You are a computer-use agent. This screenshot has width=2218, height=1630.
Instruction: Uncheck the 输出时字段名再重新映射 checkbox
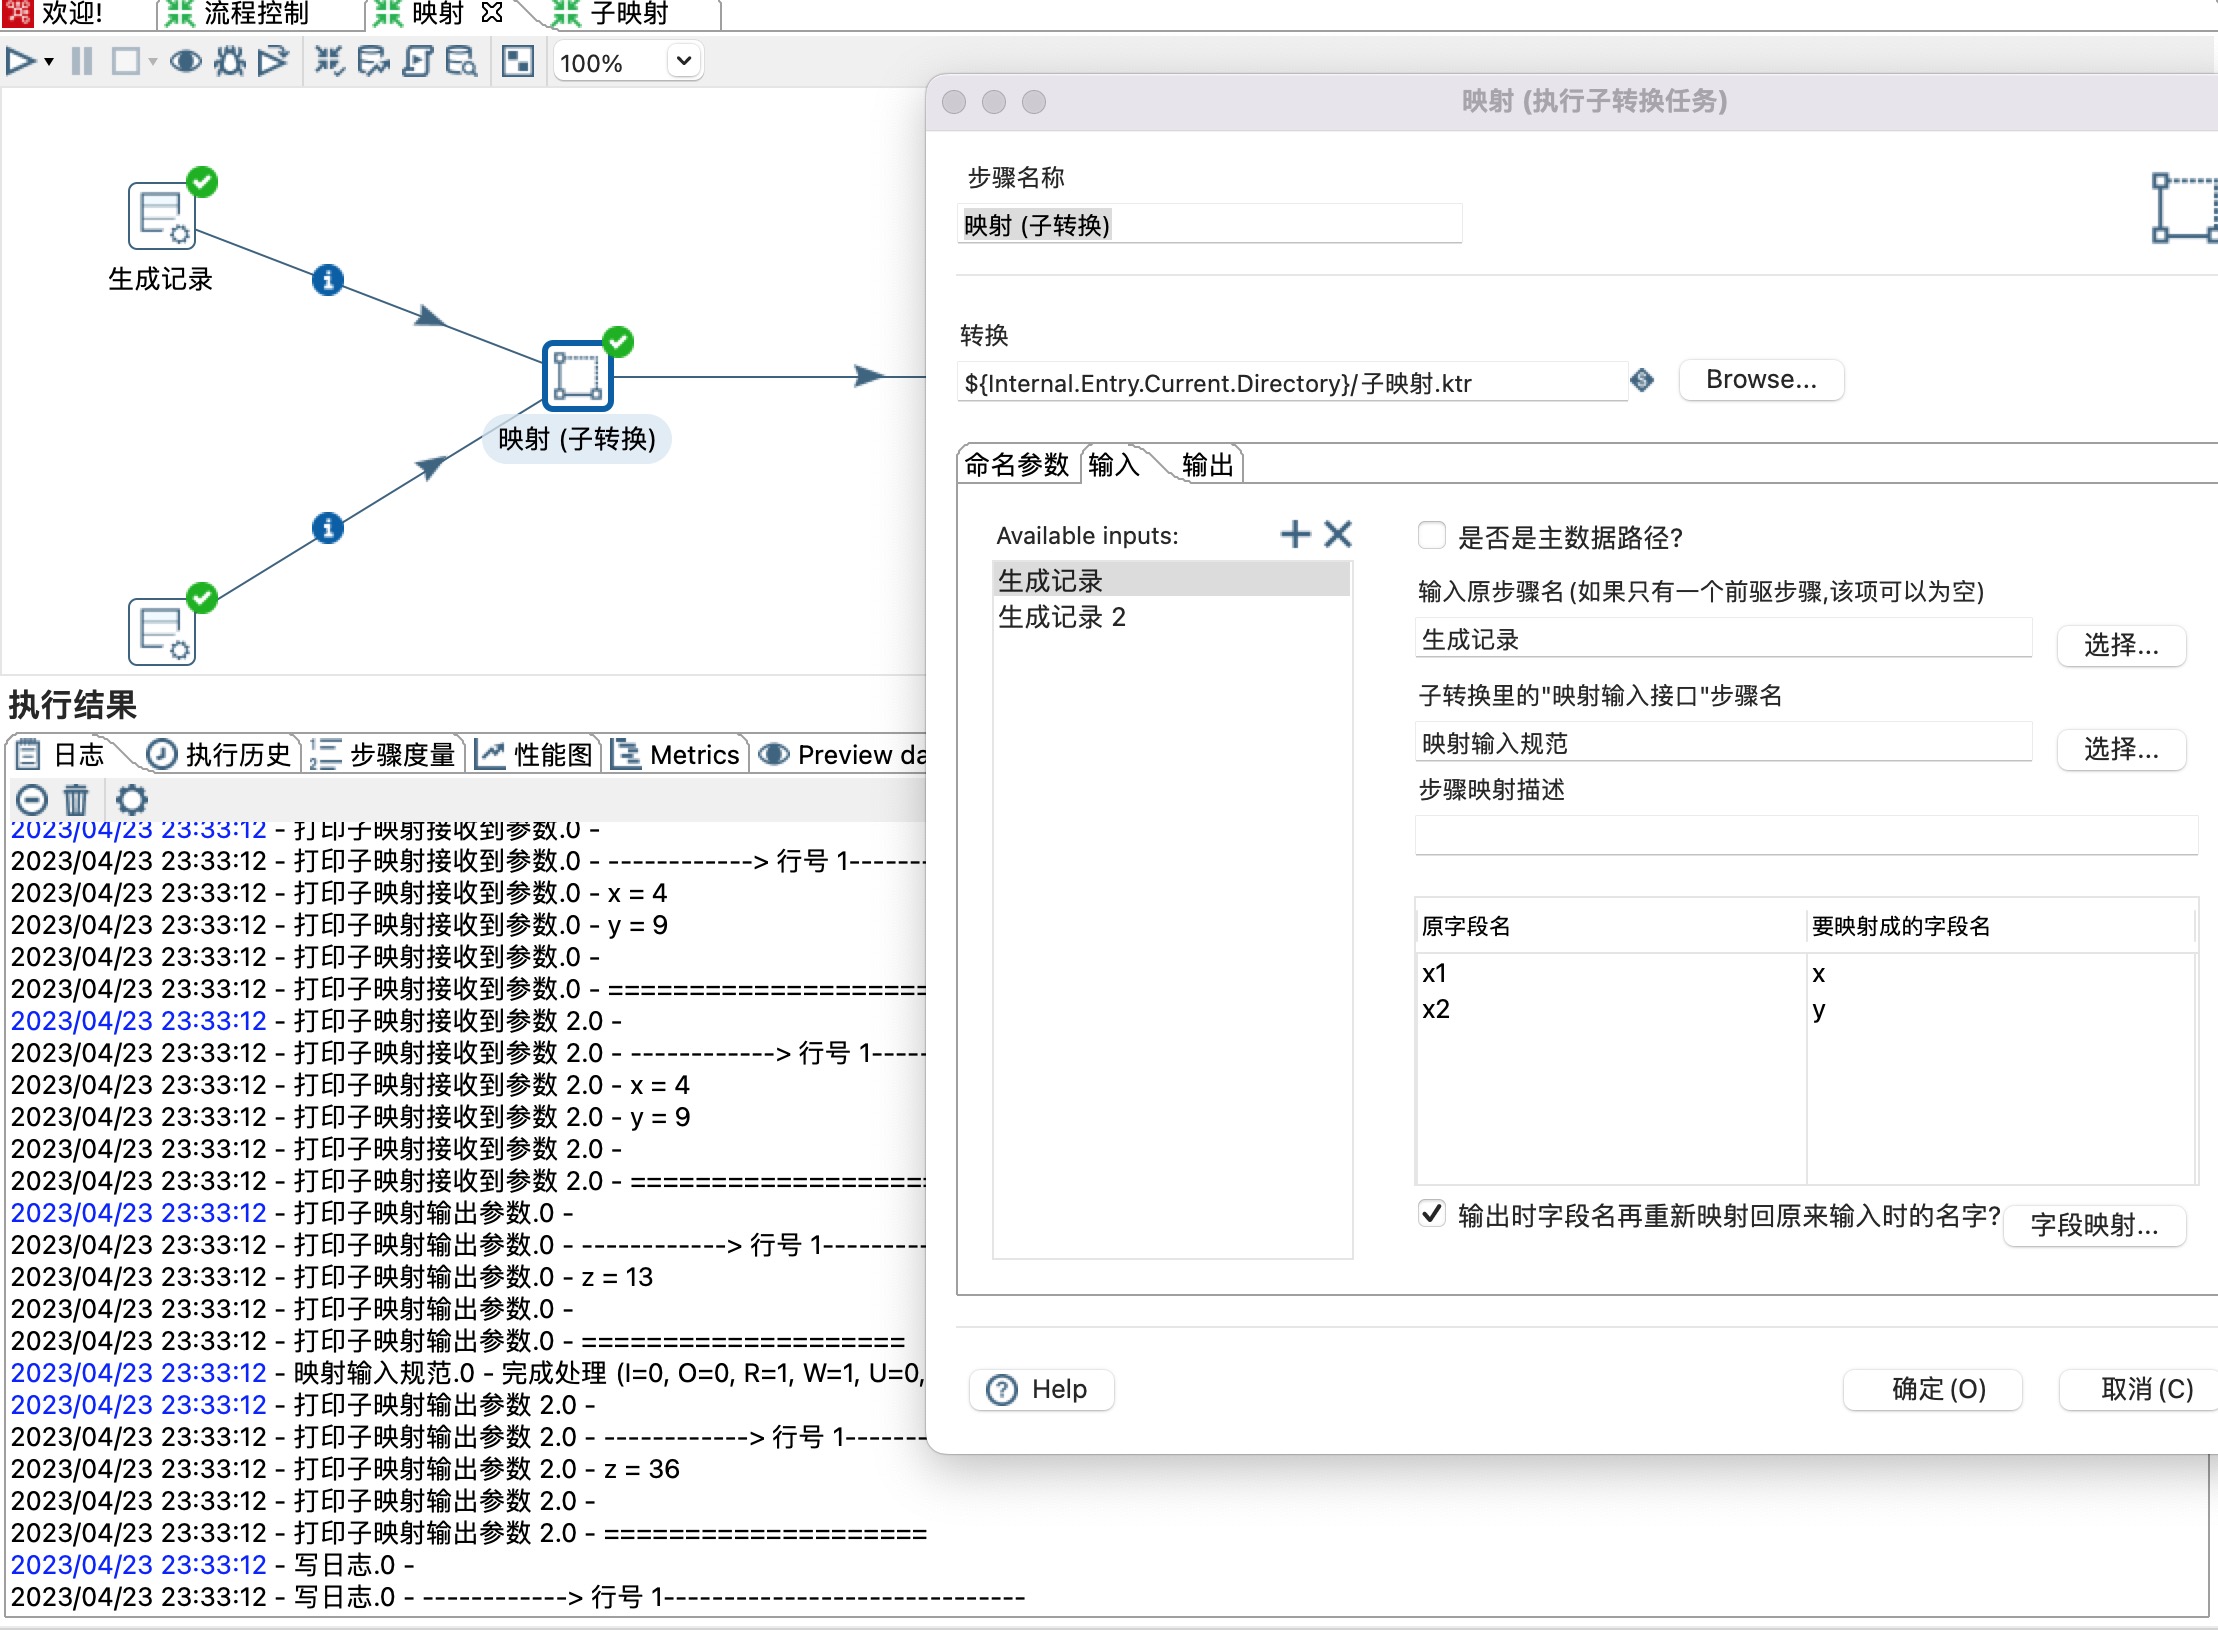(x=1432, y=1214)
